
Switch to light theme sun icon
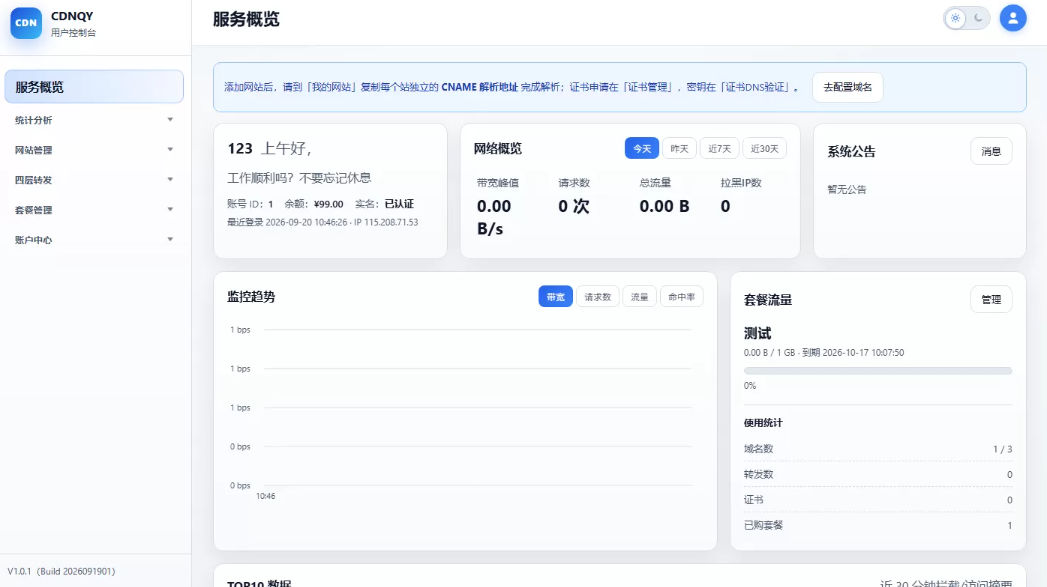(956, 19)
